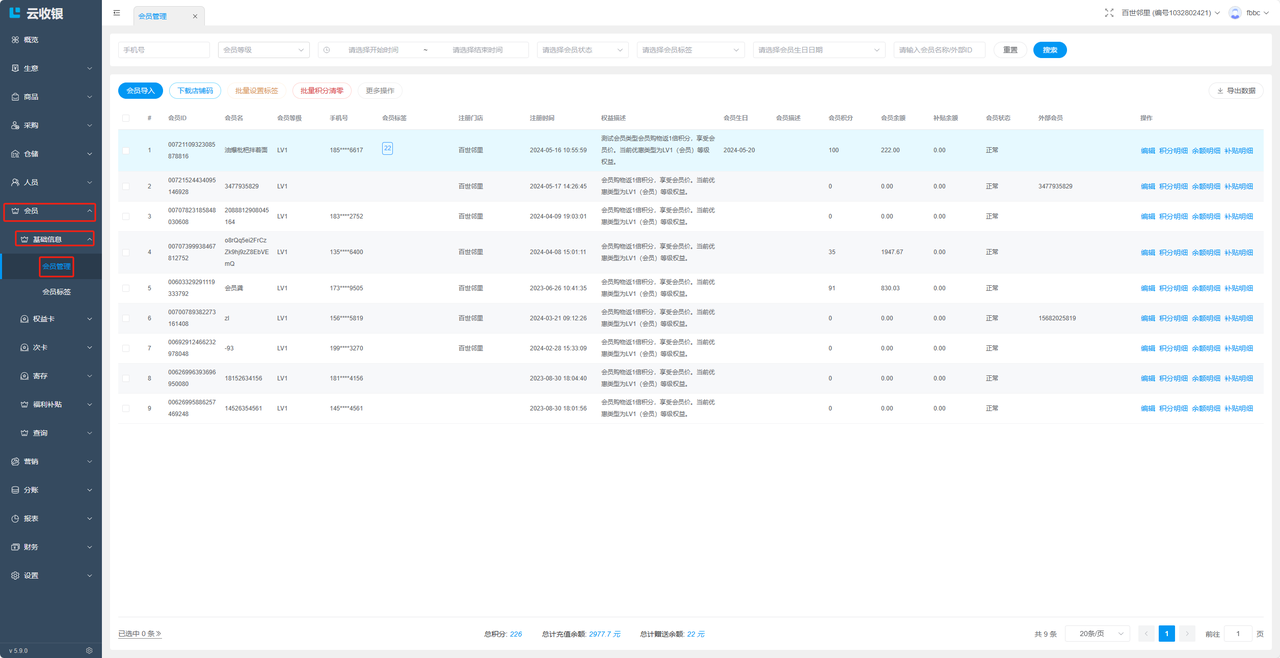Screen dimensions: 1280x658
Task: Click the user avatar icon next to fbbc
Action: [1235, 13]
